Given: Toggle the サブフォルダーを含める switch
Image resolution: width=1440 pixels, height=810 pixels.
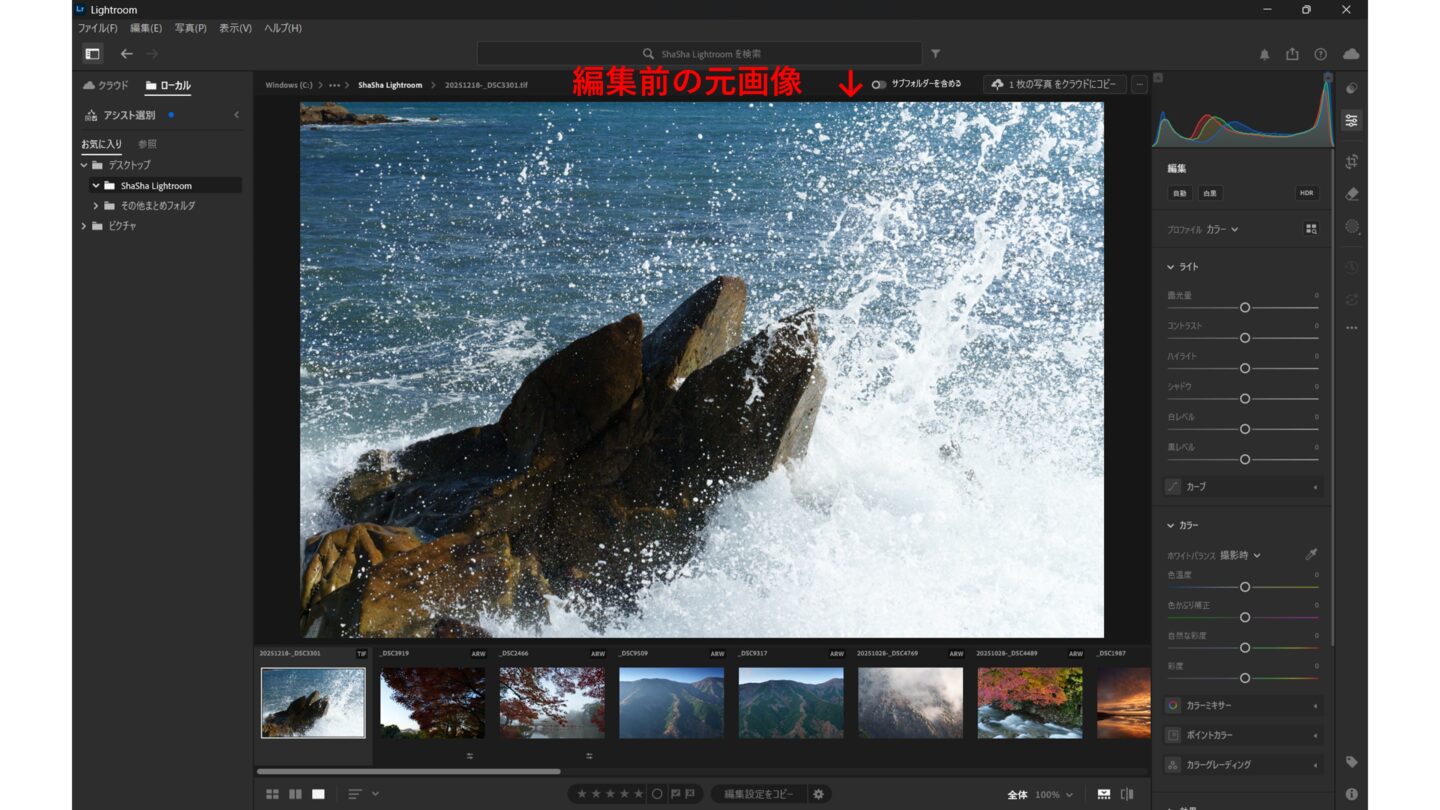Looking at the screenshot, I should (878, 85).
